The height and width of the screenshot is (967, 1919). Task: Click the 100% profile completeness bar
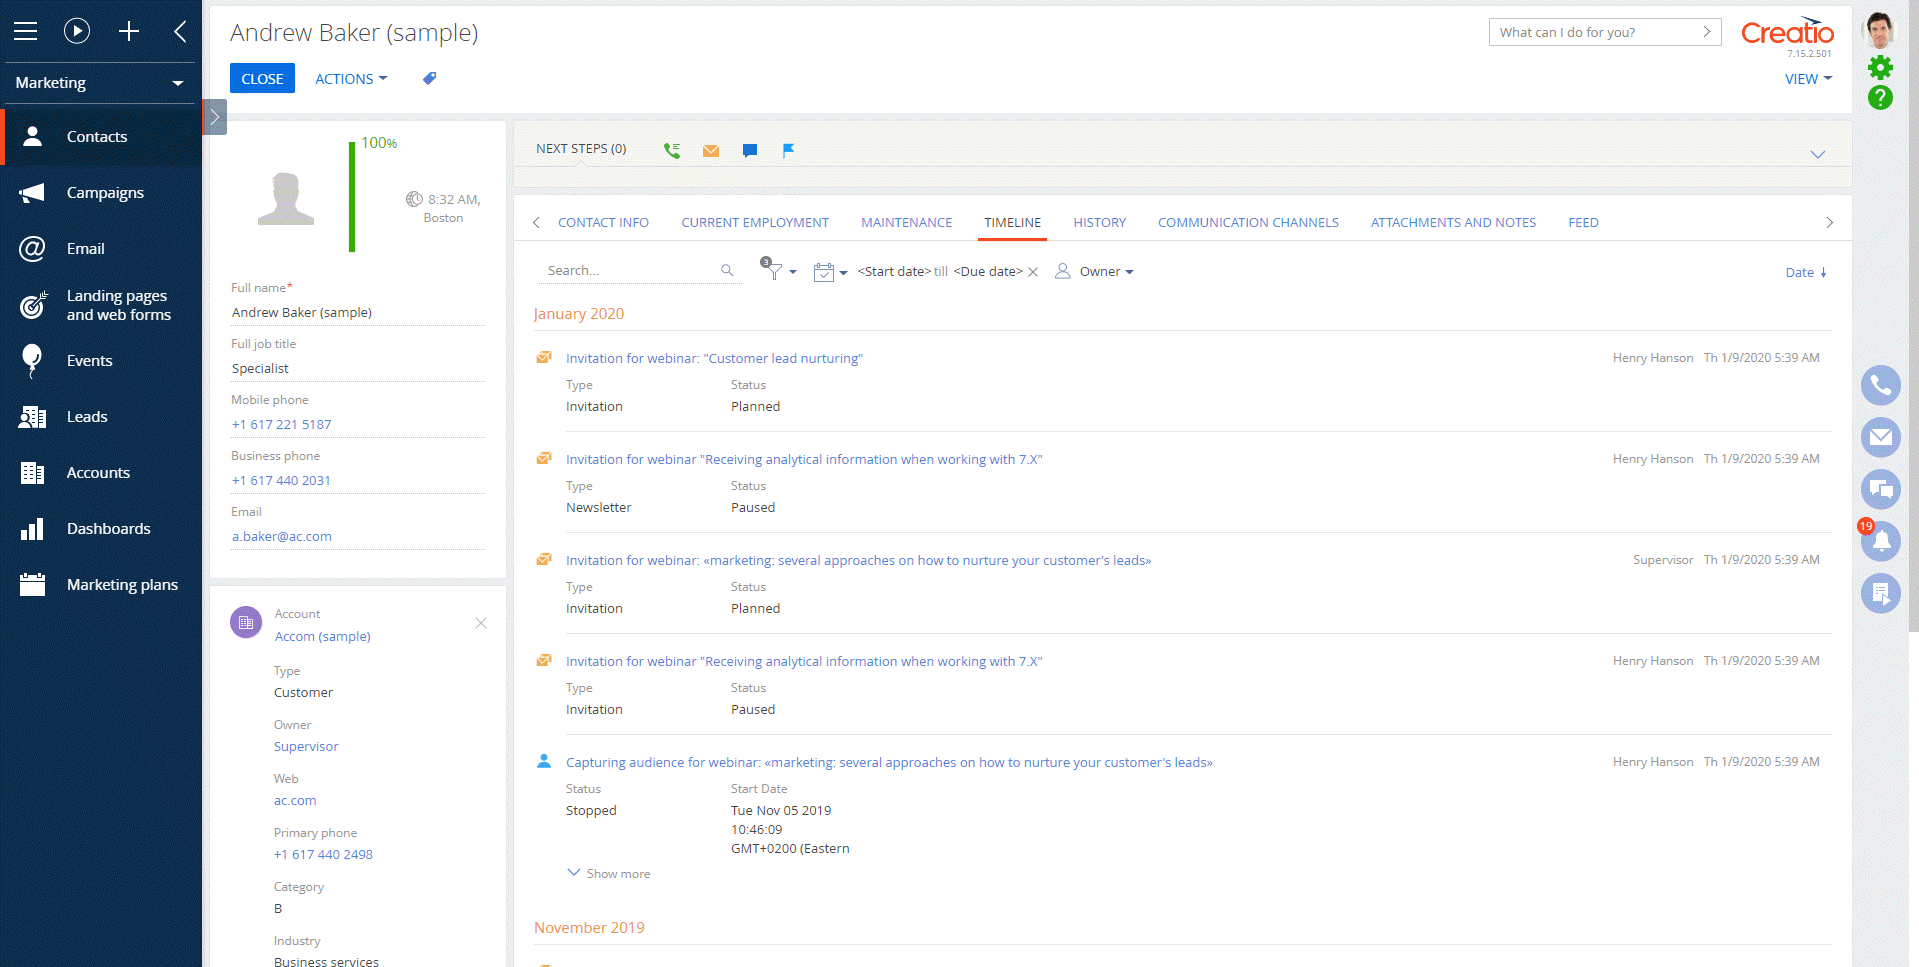point(352,196)
